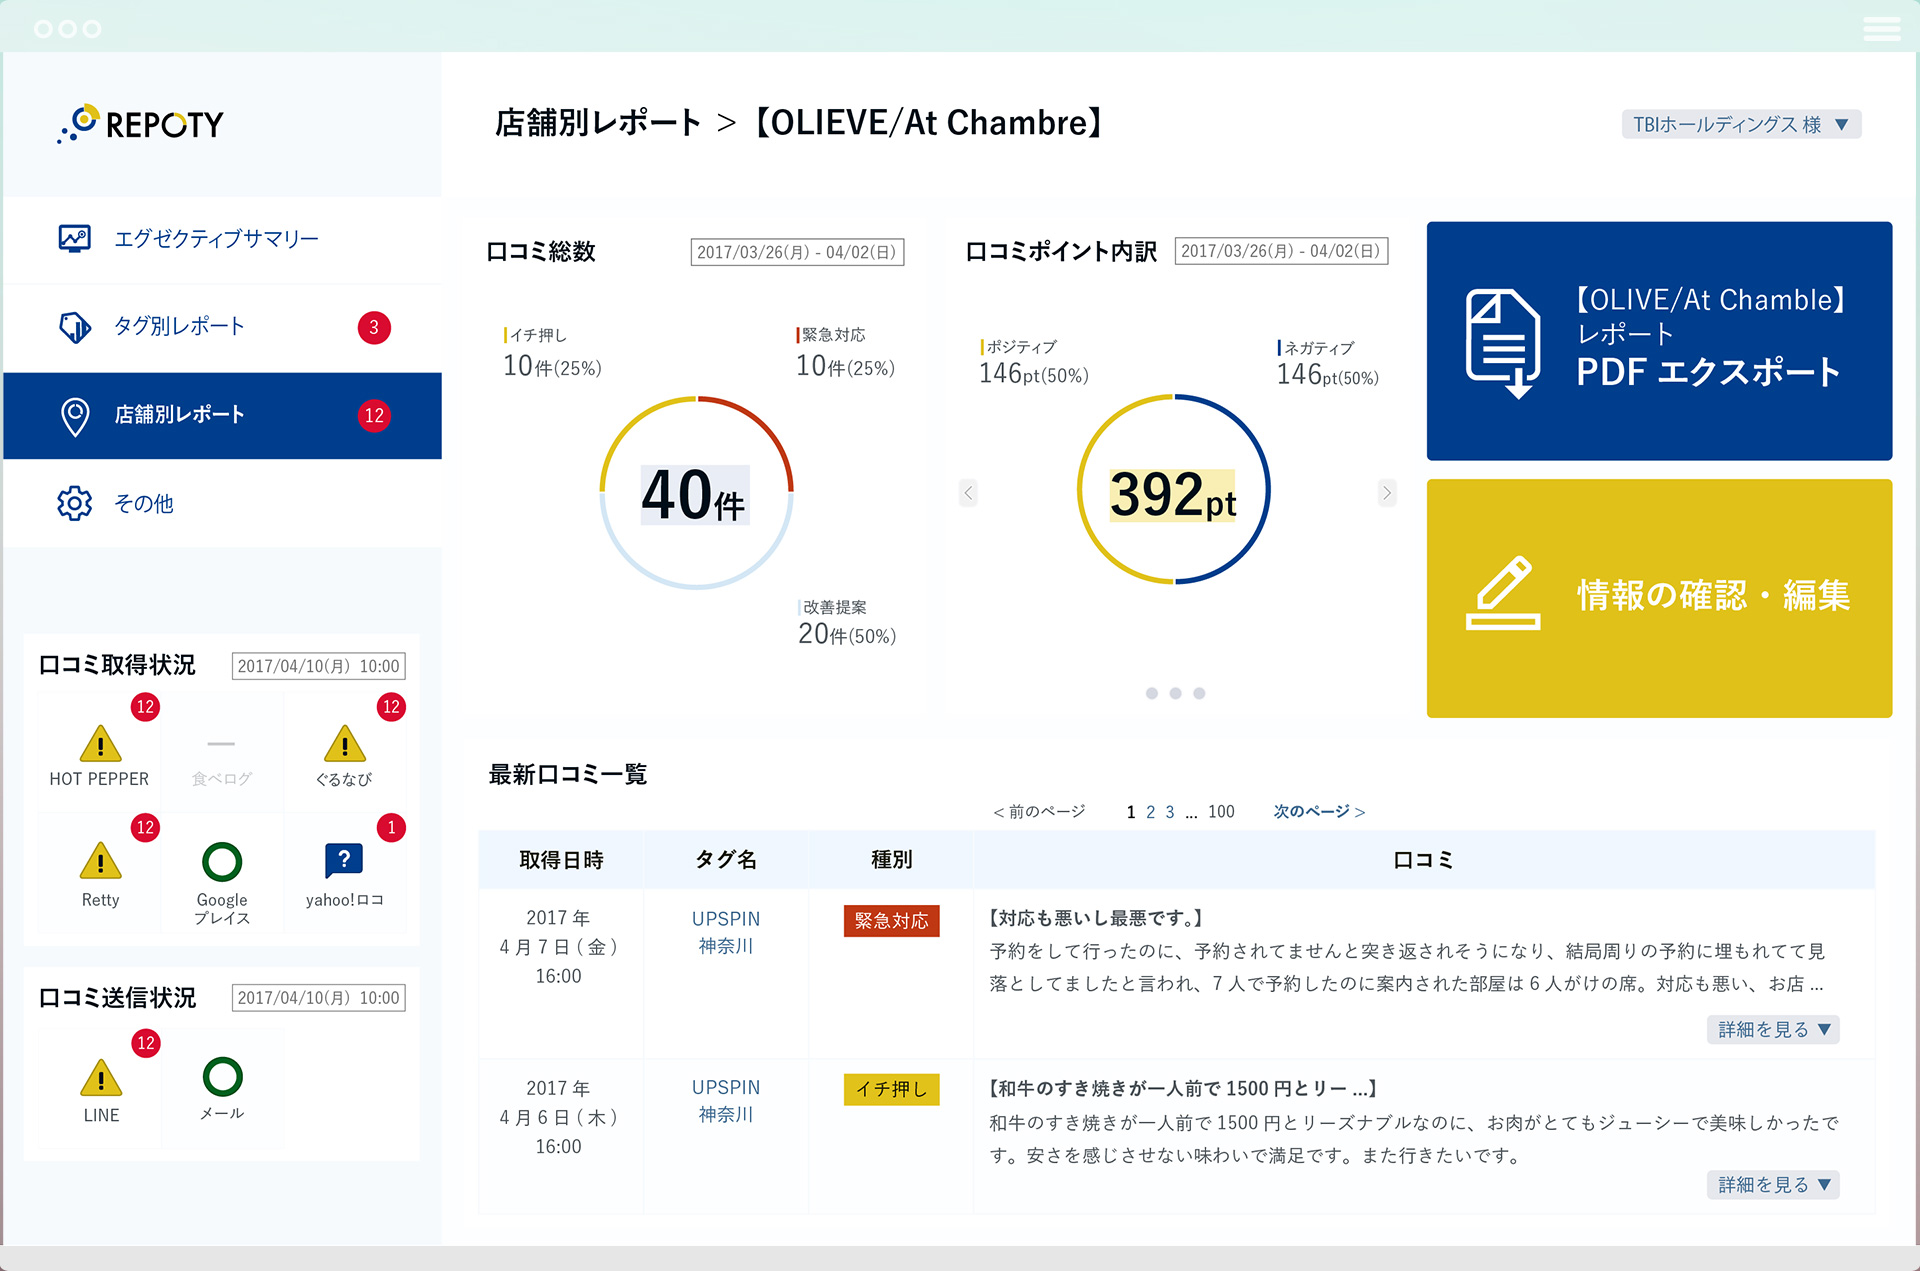Image resolution: width=1920 pixels, height=1271 pixels.
Task: Click 情報の確認・編集 yellow button
Action: (x=1658, y=597)
